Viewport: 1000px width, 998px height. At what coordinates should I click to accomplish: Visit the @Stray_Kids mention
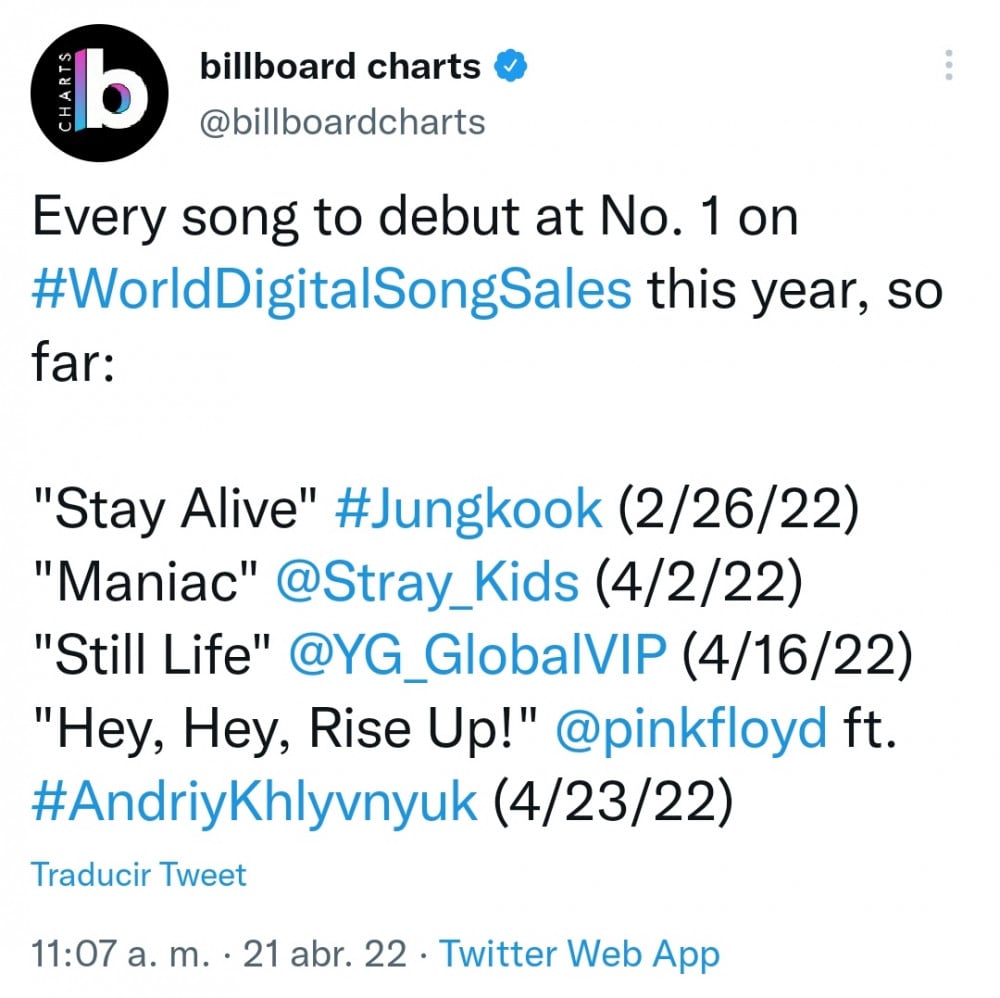[x=428, y=583]
